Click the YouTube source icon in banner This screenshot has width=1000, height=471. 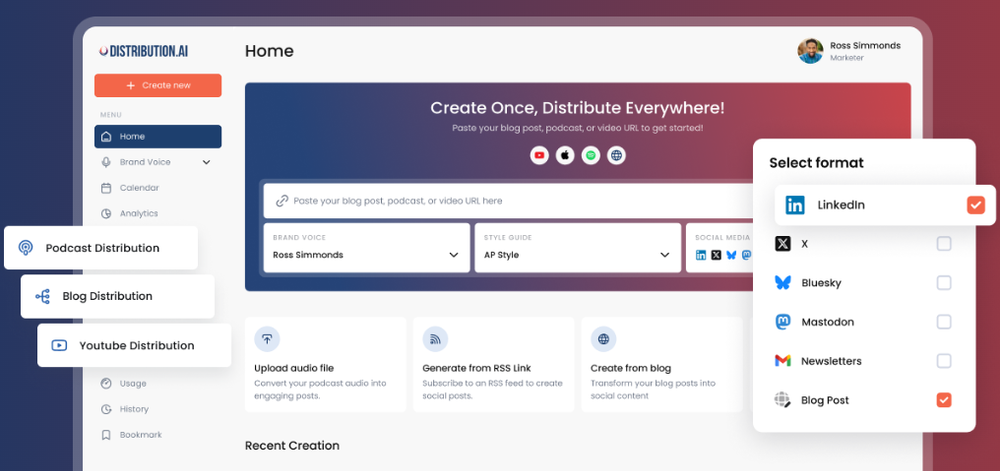(x=540, y=155)
